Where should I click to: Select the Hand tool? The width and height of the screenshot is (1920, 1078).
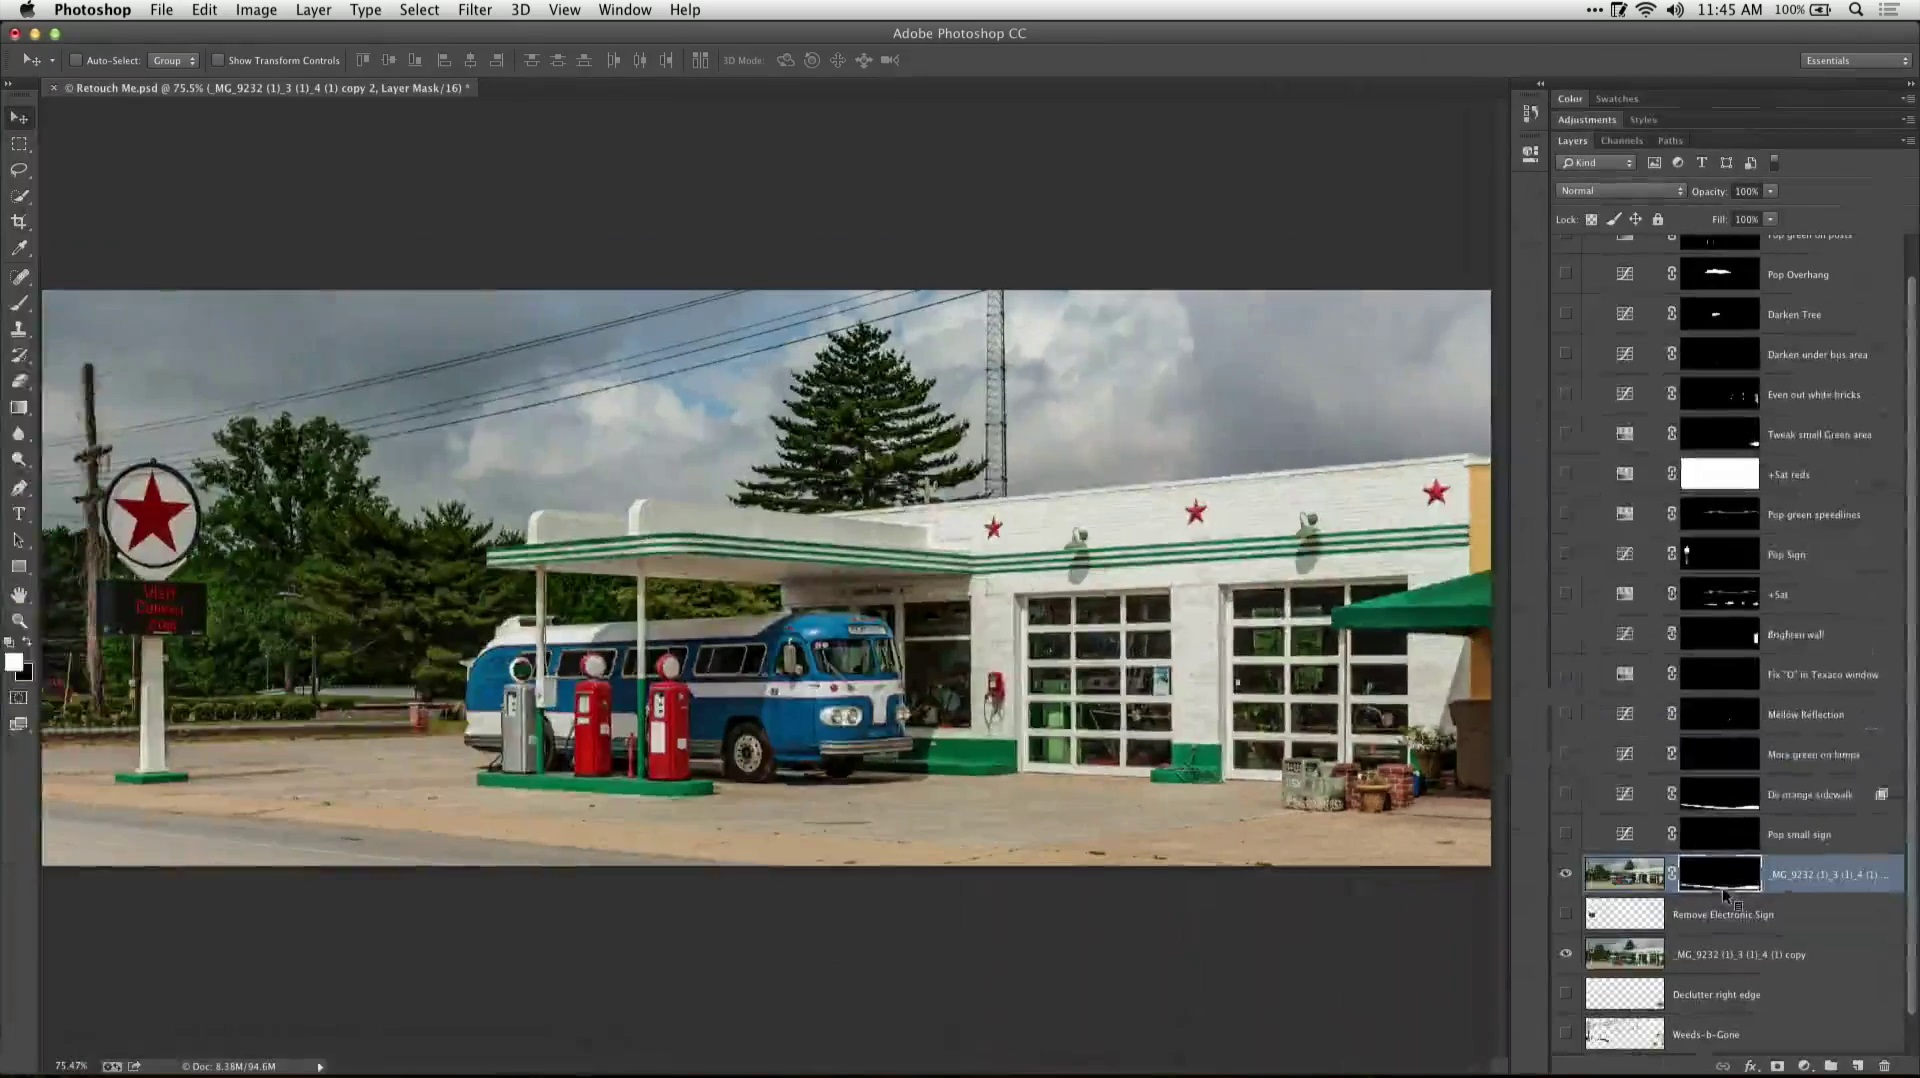pos(19,595)
